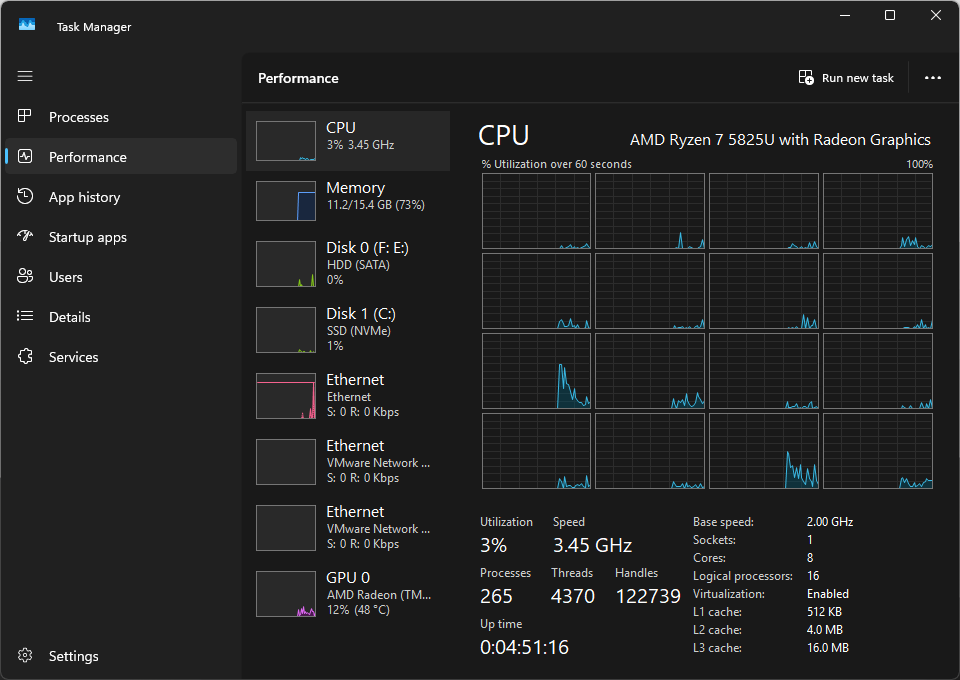Select the first Ethernet adapter entry

(x=348, y=396)
